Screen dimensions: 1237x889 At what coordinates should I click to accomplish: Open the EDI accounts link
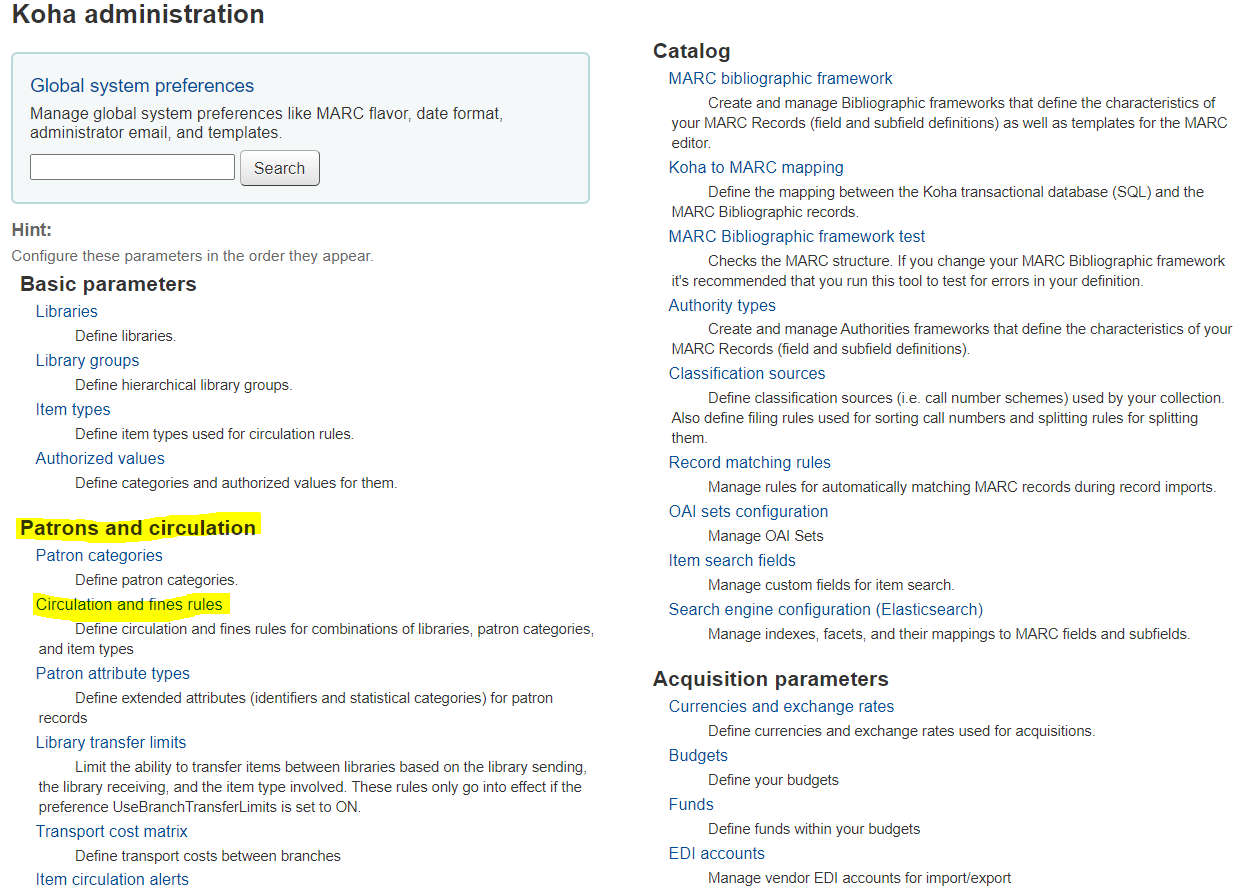point(717,854)
